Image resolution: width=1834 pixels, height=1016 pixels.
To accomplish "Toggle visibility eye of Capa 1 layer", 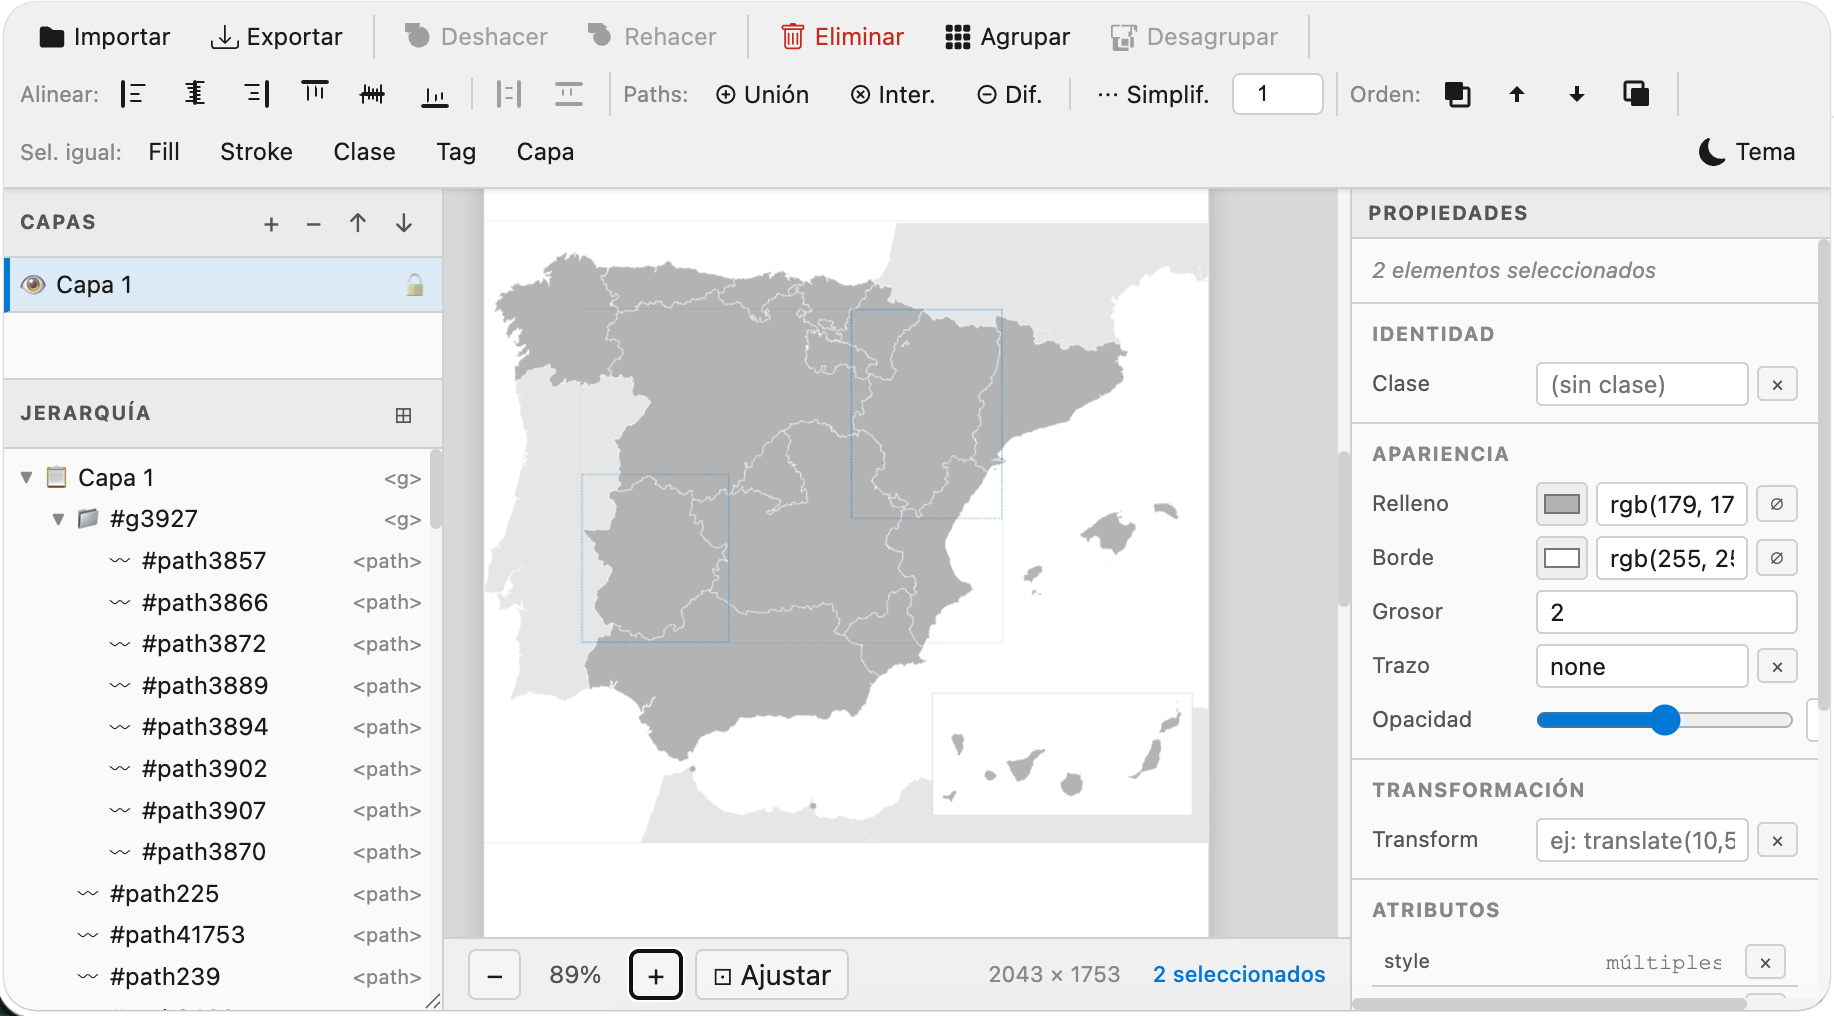I will point(33,285).
